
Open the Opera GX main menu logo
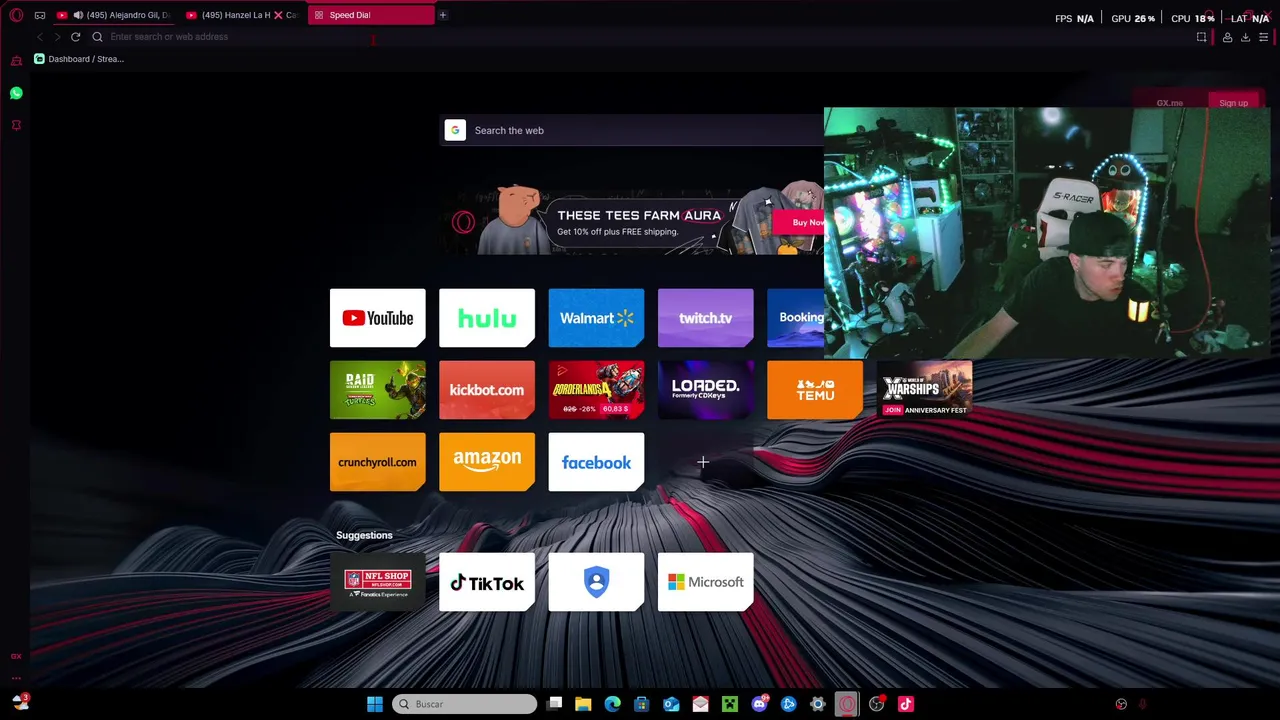tap(16, 15)
